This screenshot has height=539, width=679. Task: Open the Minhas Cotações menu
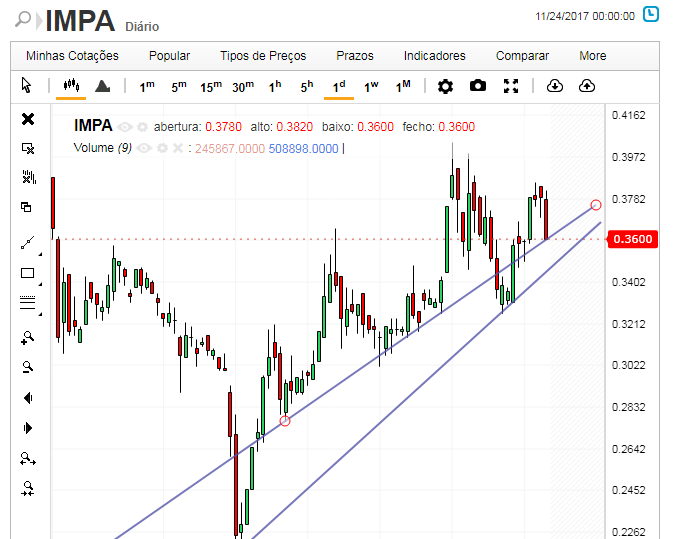click(72, 56)
